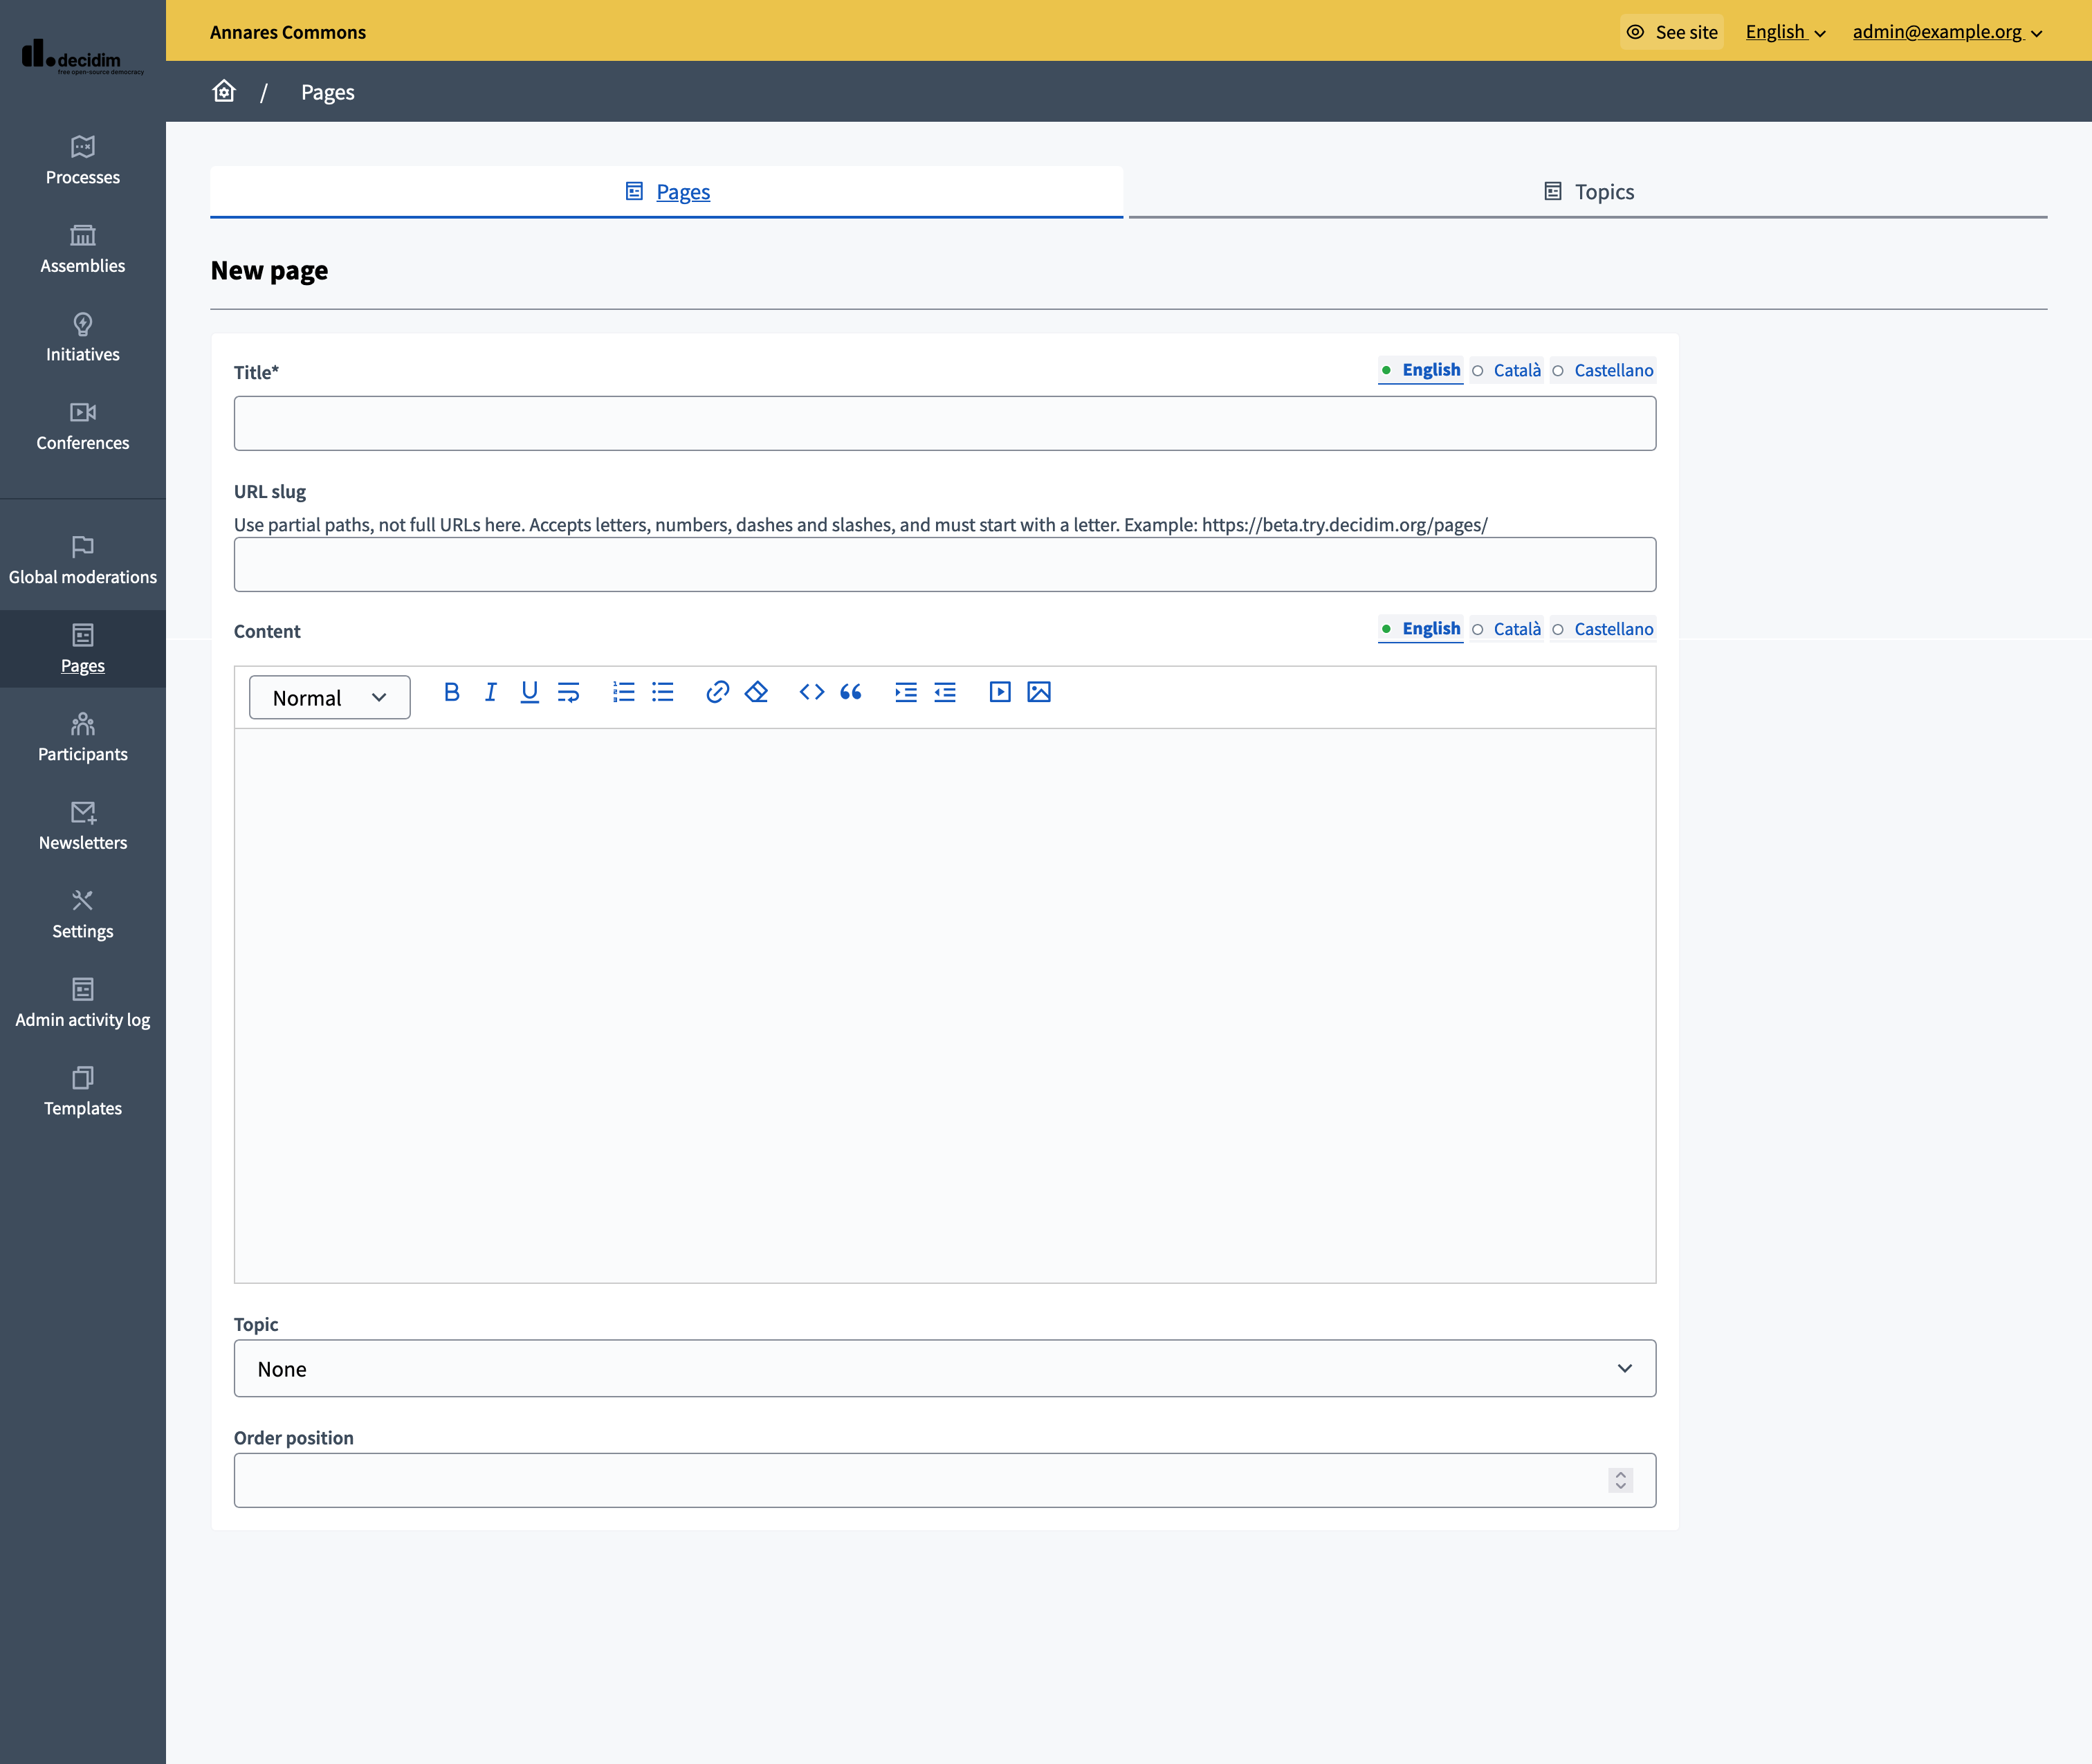Open the Normal paragraph style dropdown
Screen dimensions: 2092x1764
point(329,697)
